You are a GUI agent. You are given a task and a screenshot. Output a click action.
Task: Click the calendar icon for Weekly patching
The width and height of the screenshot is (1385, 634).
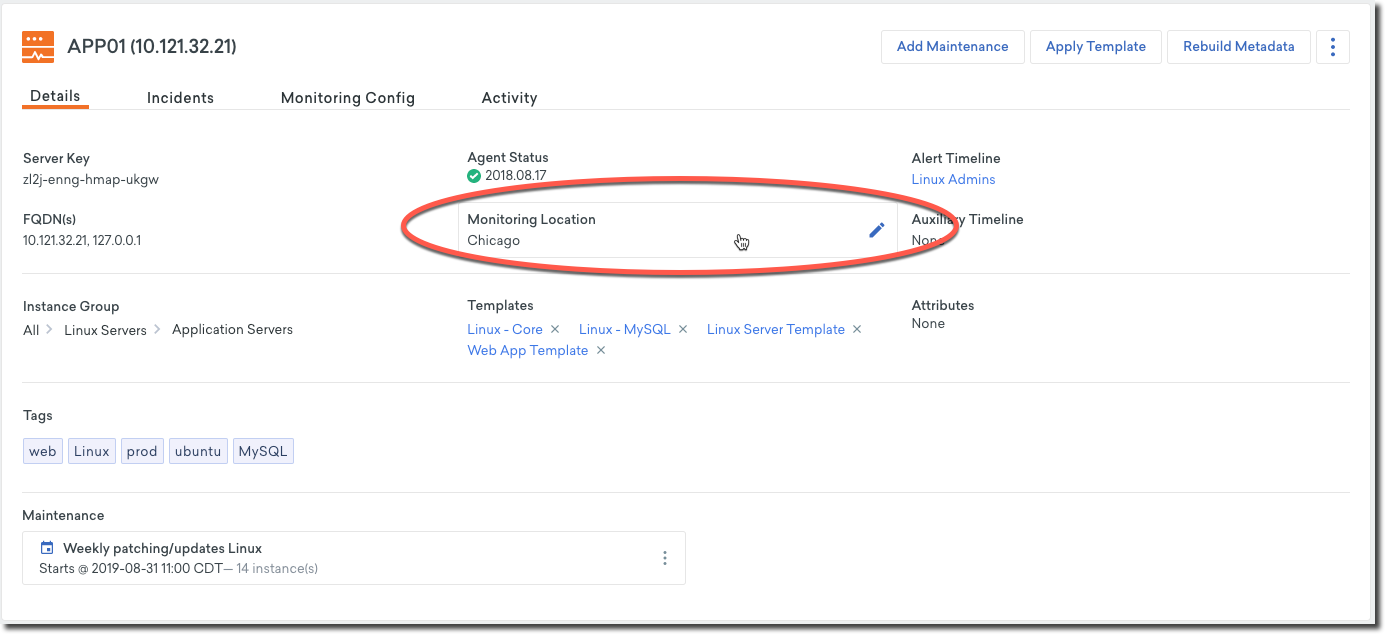point(46,548)
